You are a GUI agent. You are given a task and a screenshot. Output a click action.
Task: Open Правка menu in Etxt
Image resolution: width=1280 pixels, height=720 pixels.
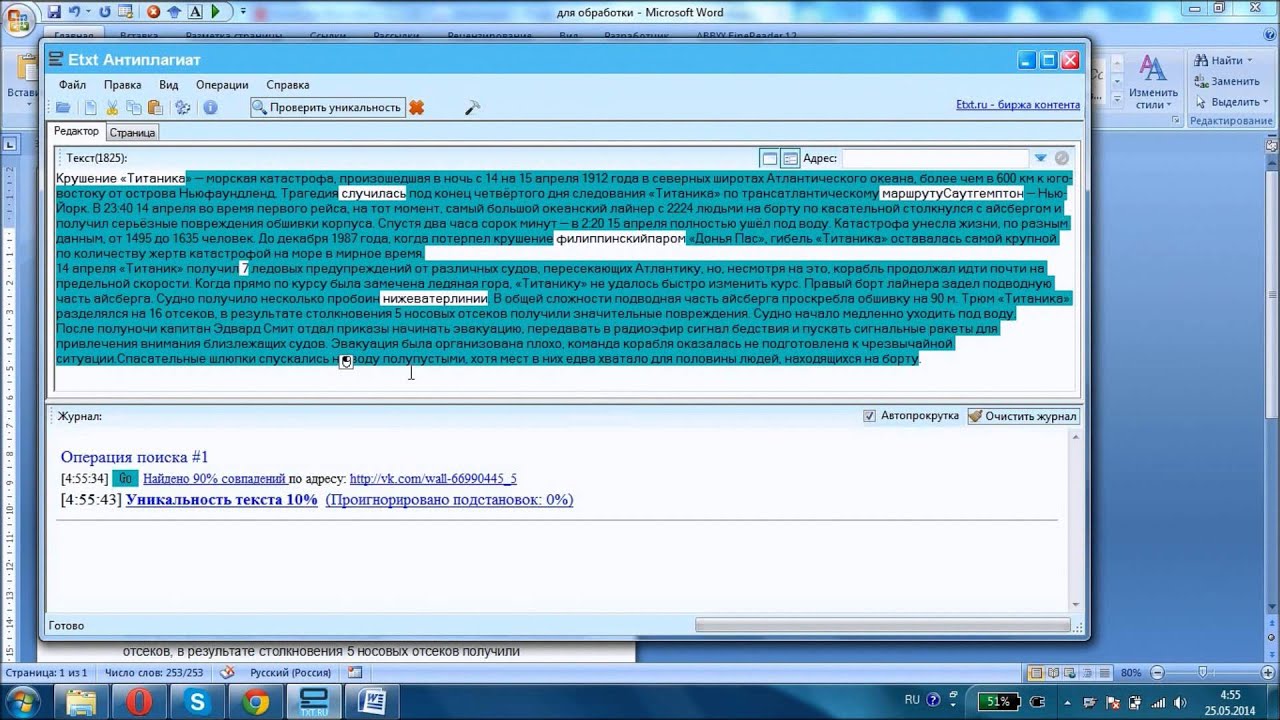point(122,85)
